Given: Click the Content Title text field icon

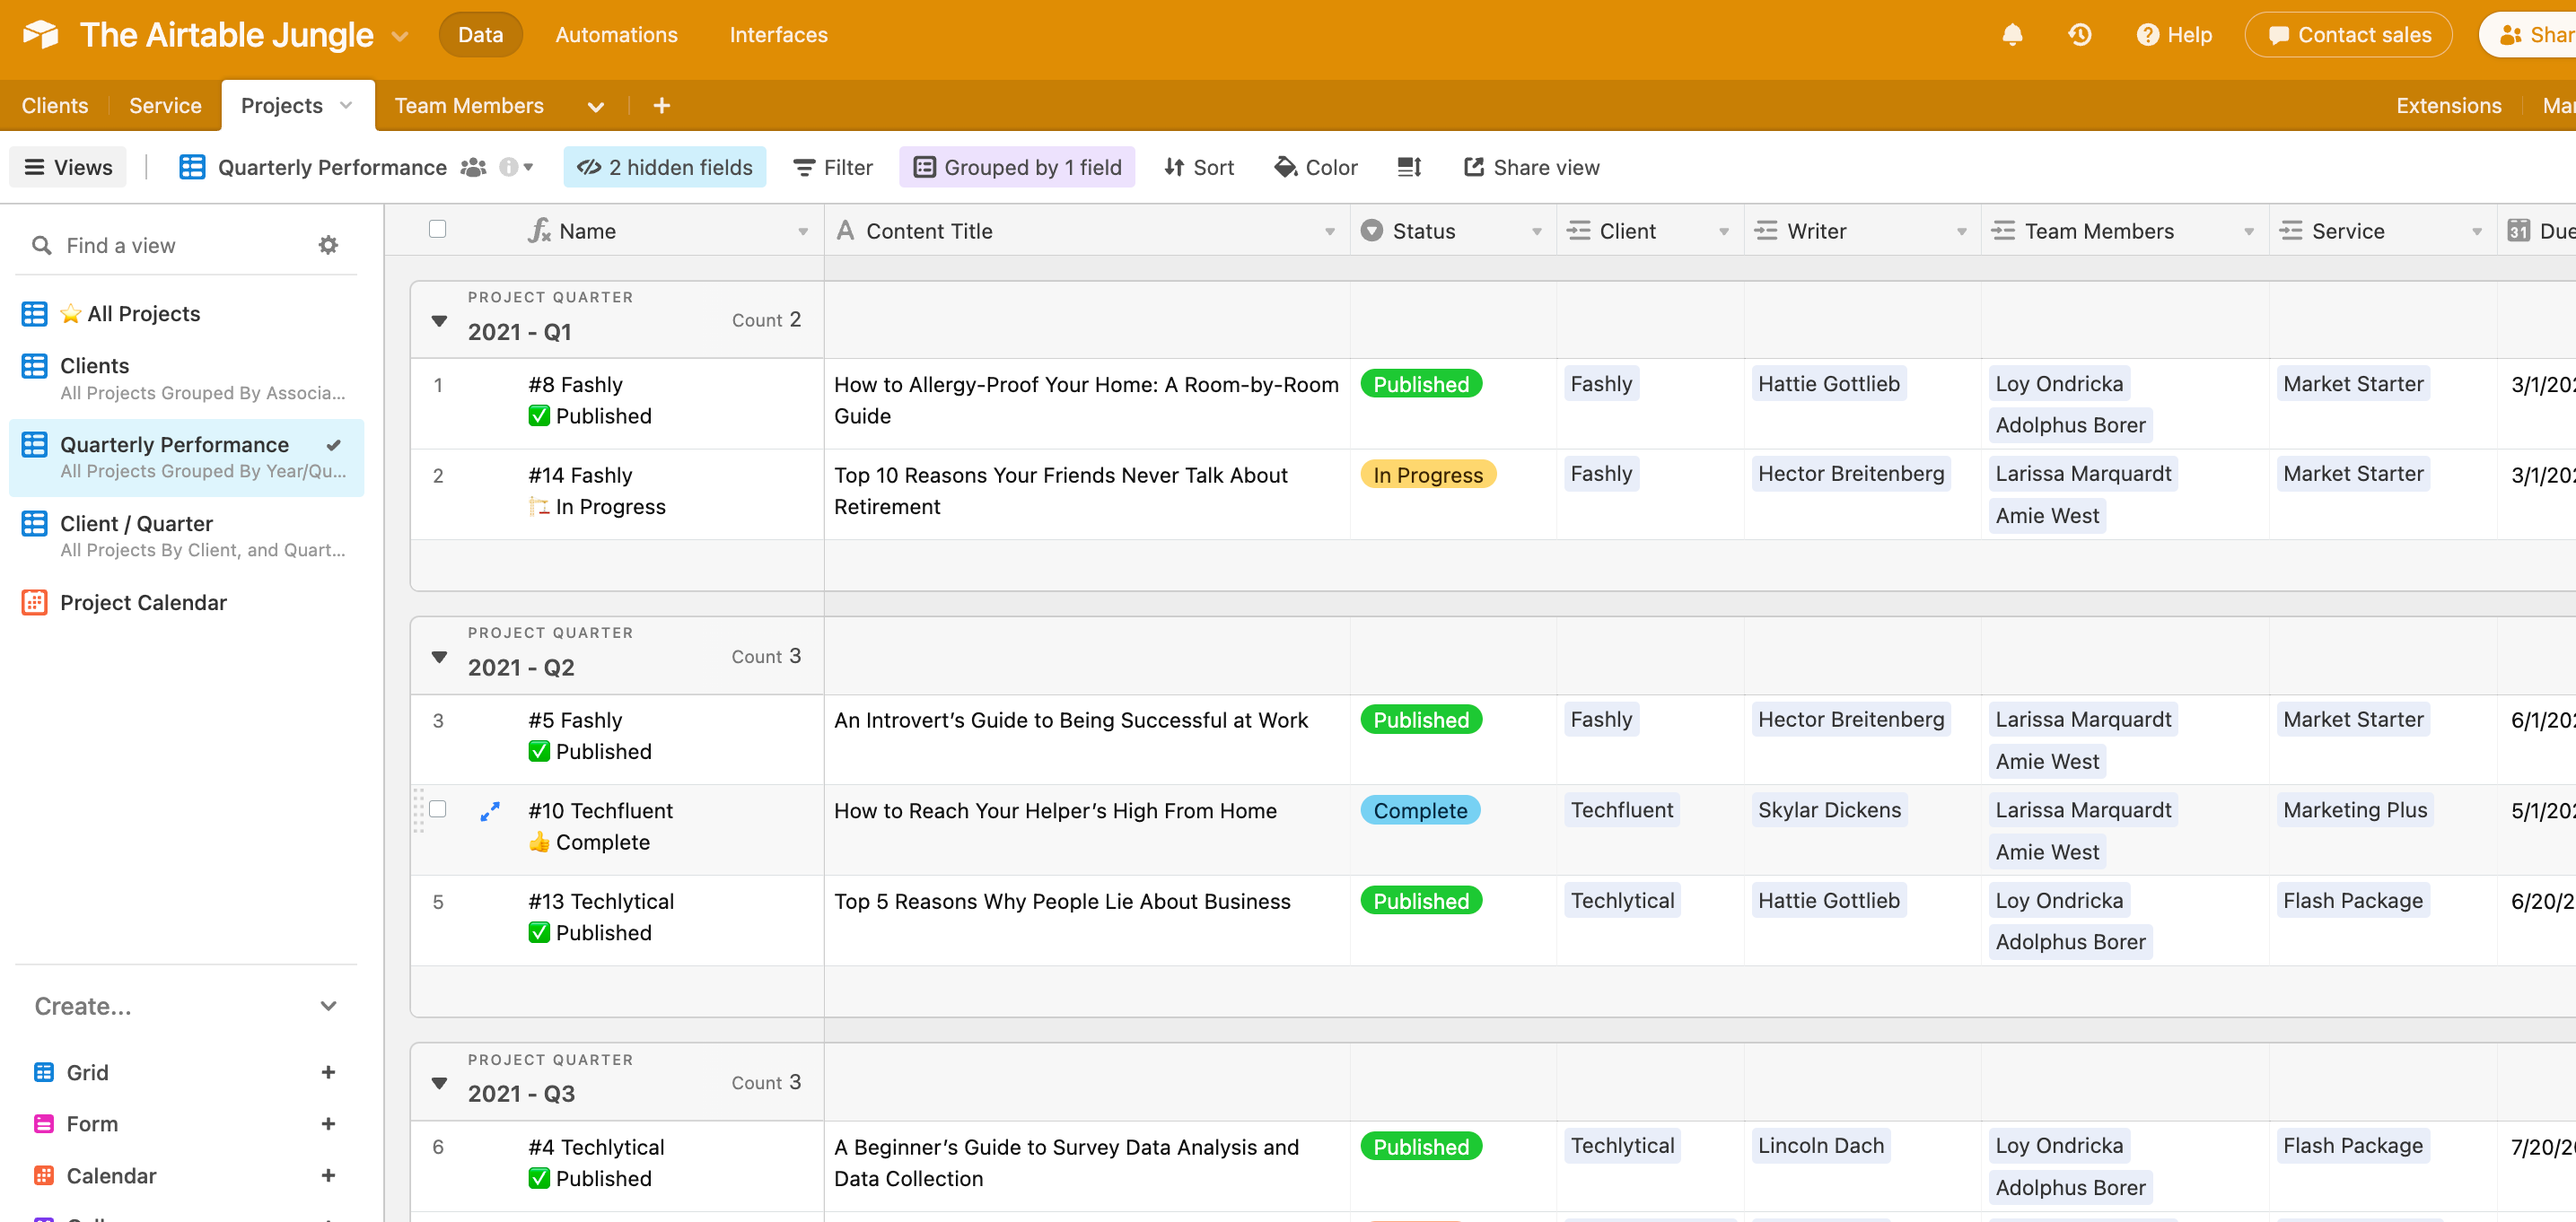Looking at the screenshot, I should pyautogui.click(x=845, y=231).
